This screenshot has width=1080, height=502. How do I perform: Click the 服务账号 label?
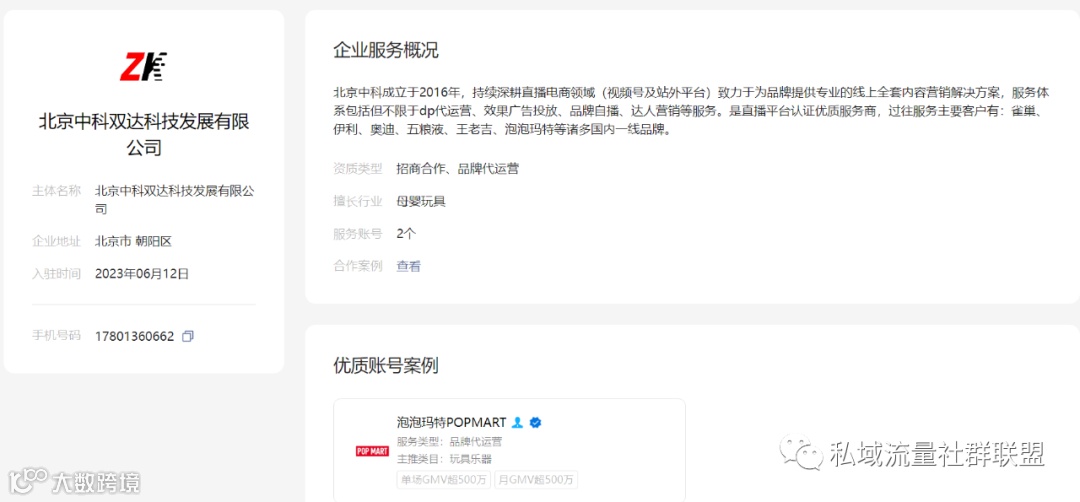tap(357, 233)
